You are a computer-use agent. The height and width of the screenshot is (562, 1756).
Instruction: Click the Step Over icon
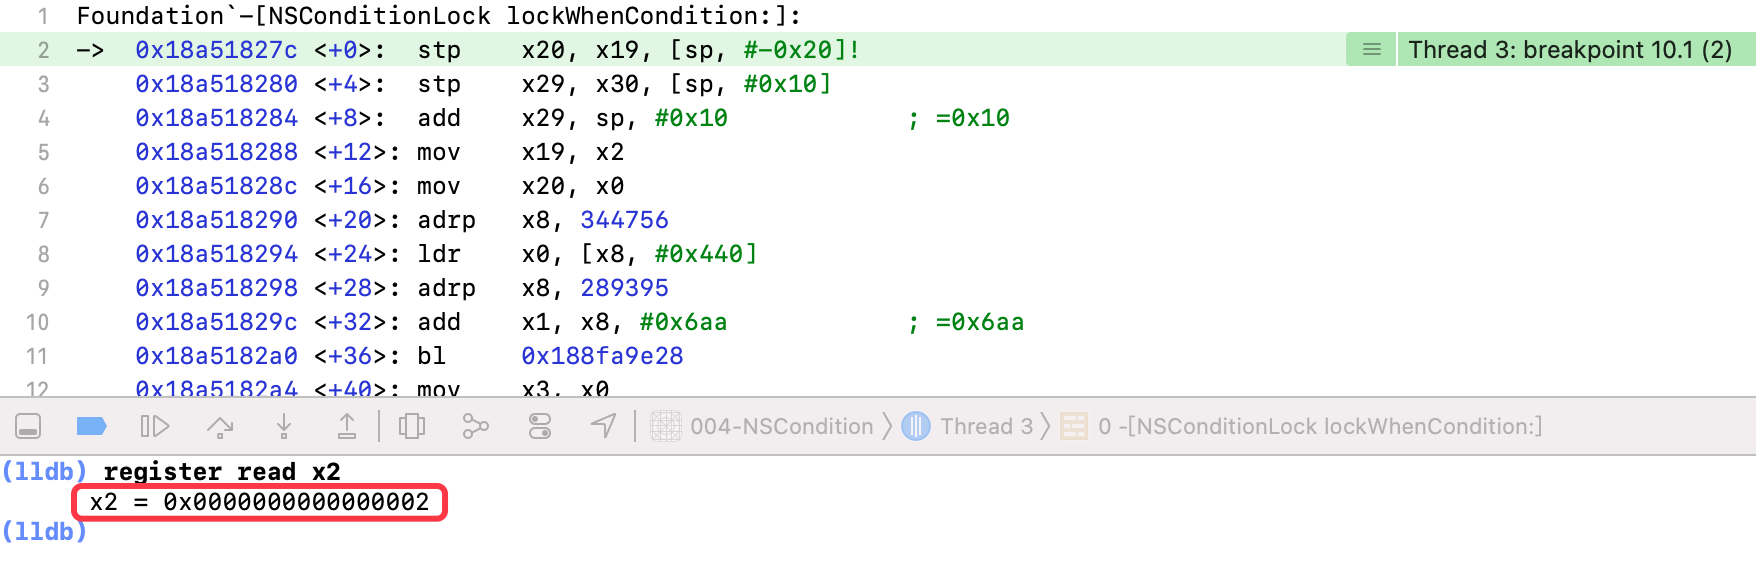[220, 427]
